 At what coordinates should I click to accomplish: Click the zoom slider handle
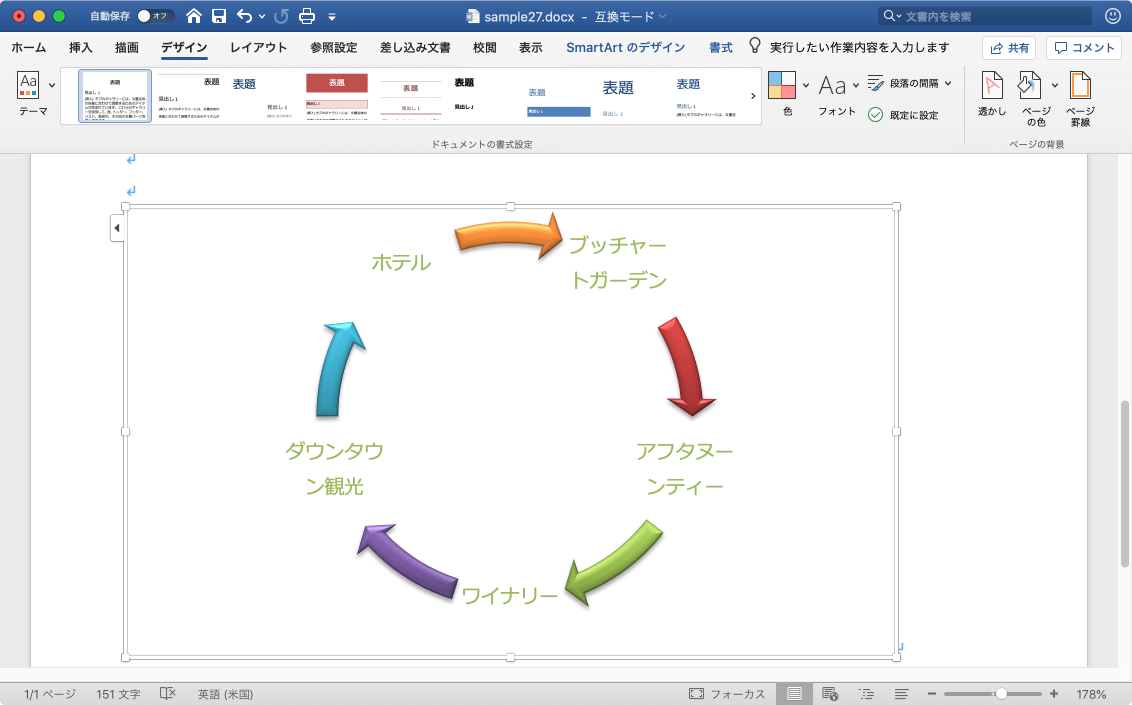click(1001, 693)
